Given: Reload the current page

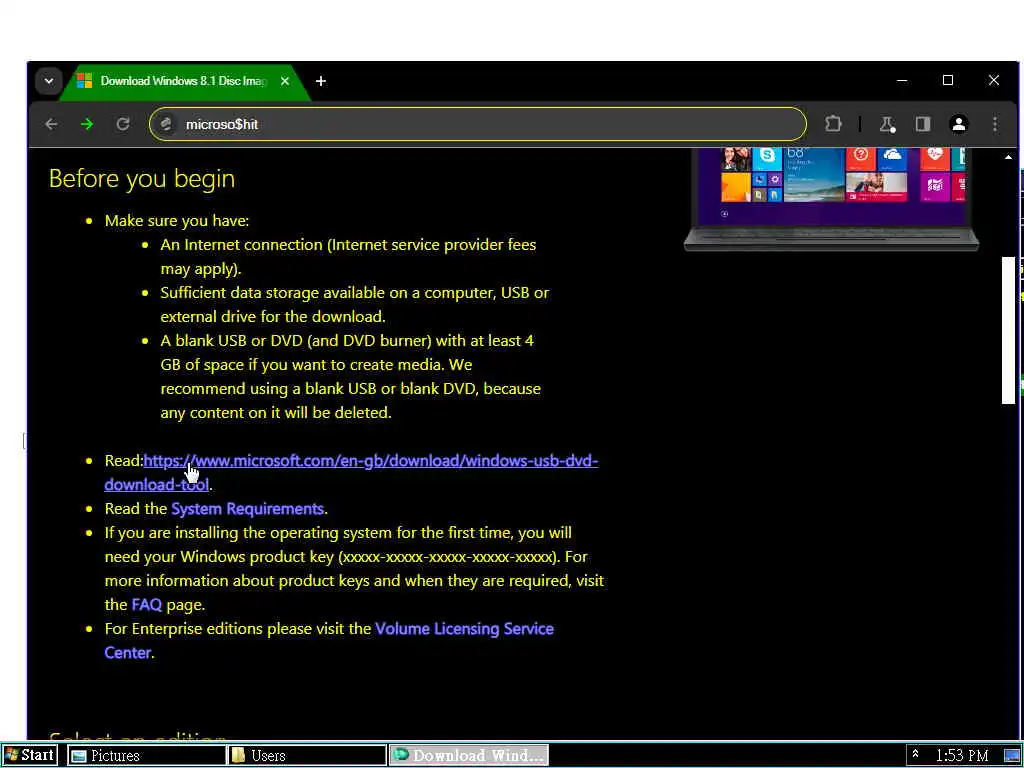Looking at the screenshot, I should click(x=123, y=124).
